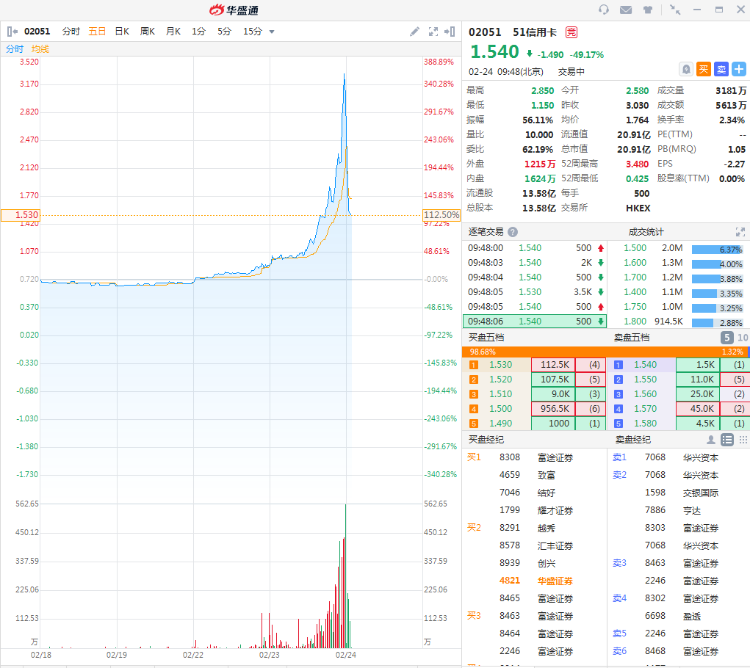Click the 华盛证券 broker 4821 row

point(535,580)
